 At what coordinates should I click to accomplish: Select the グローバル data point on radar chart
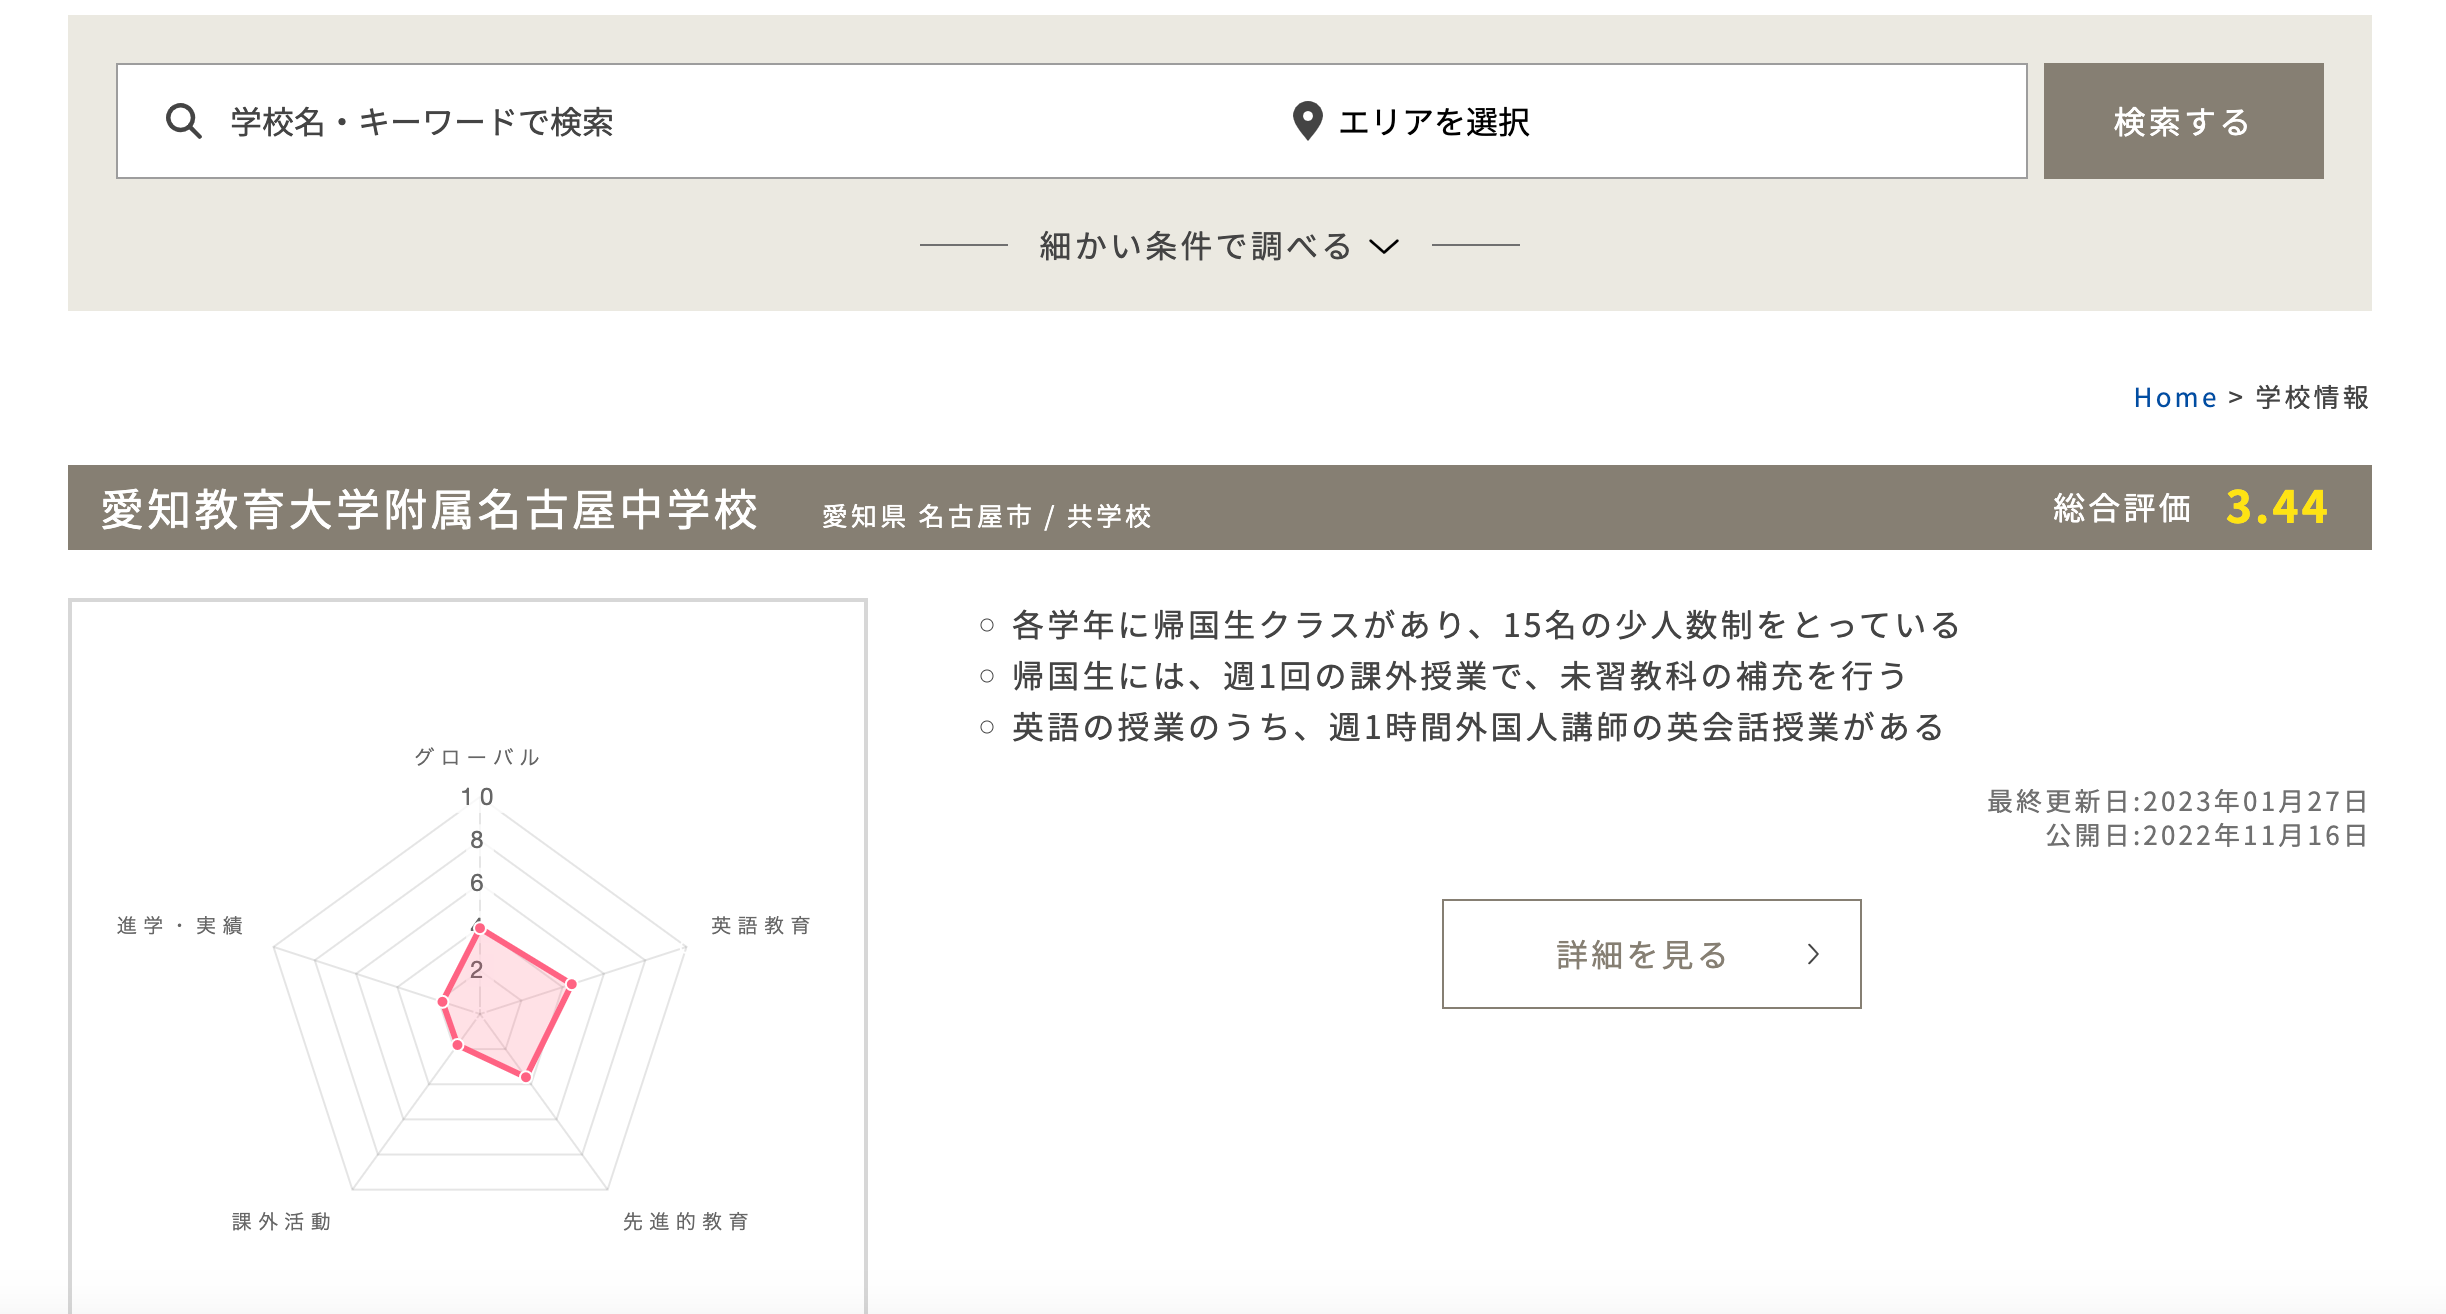pyautogui.click(x=480, y=929)
